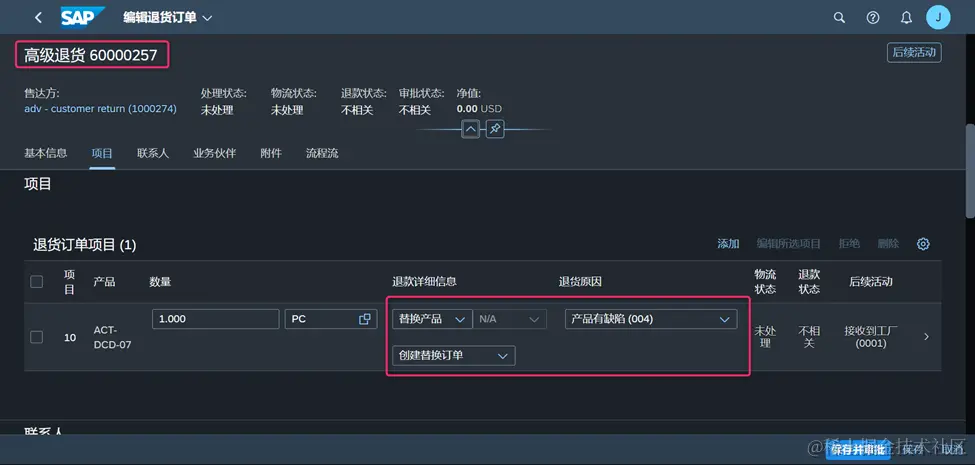Open the N/A dropdown
This screenshot has height=465, width=975.
[x=509, y=319]
